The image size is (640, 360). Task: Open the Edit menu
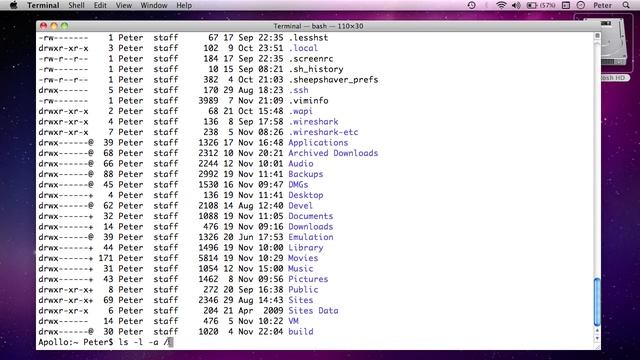click(100, 5)
